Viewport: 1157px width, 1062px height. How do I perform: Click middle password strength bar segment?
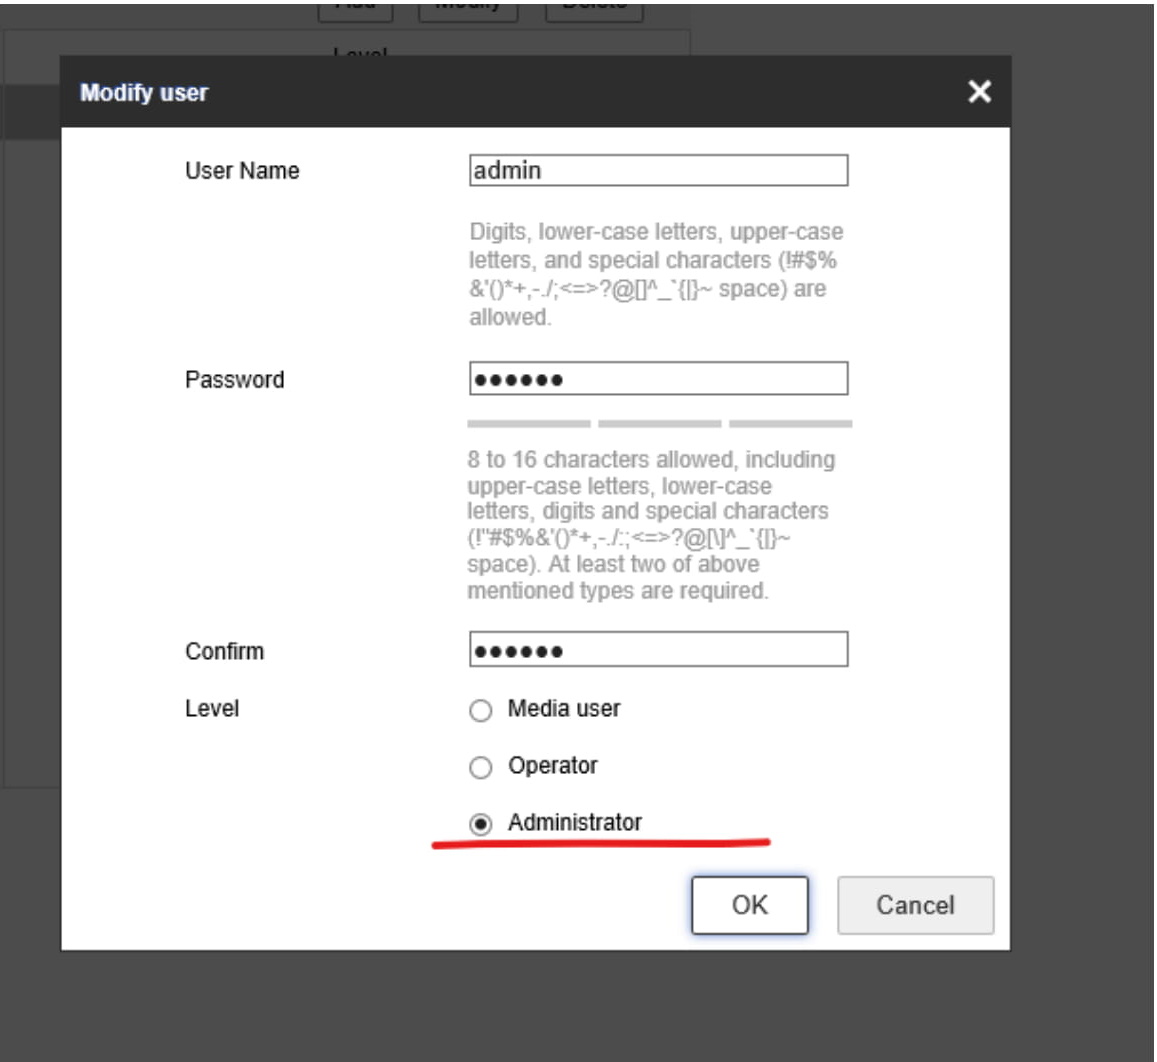pyautogui.click(x=659, y=424)
